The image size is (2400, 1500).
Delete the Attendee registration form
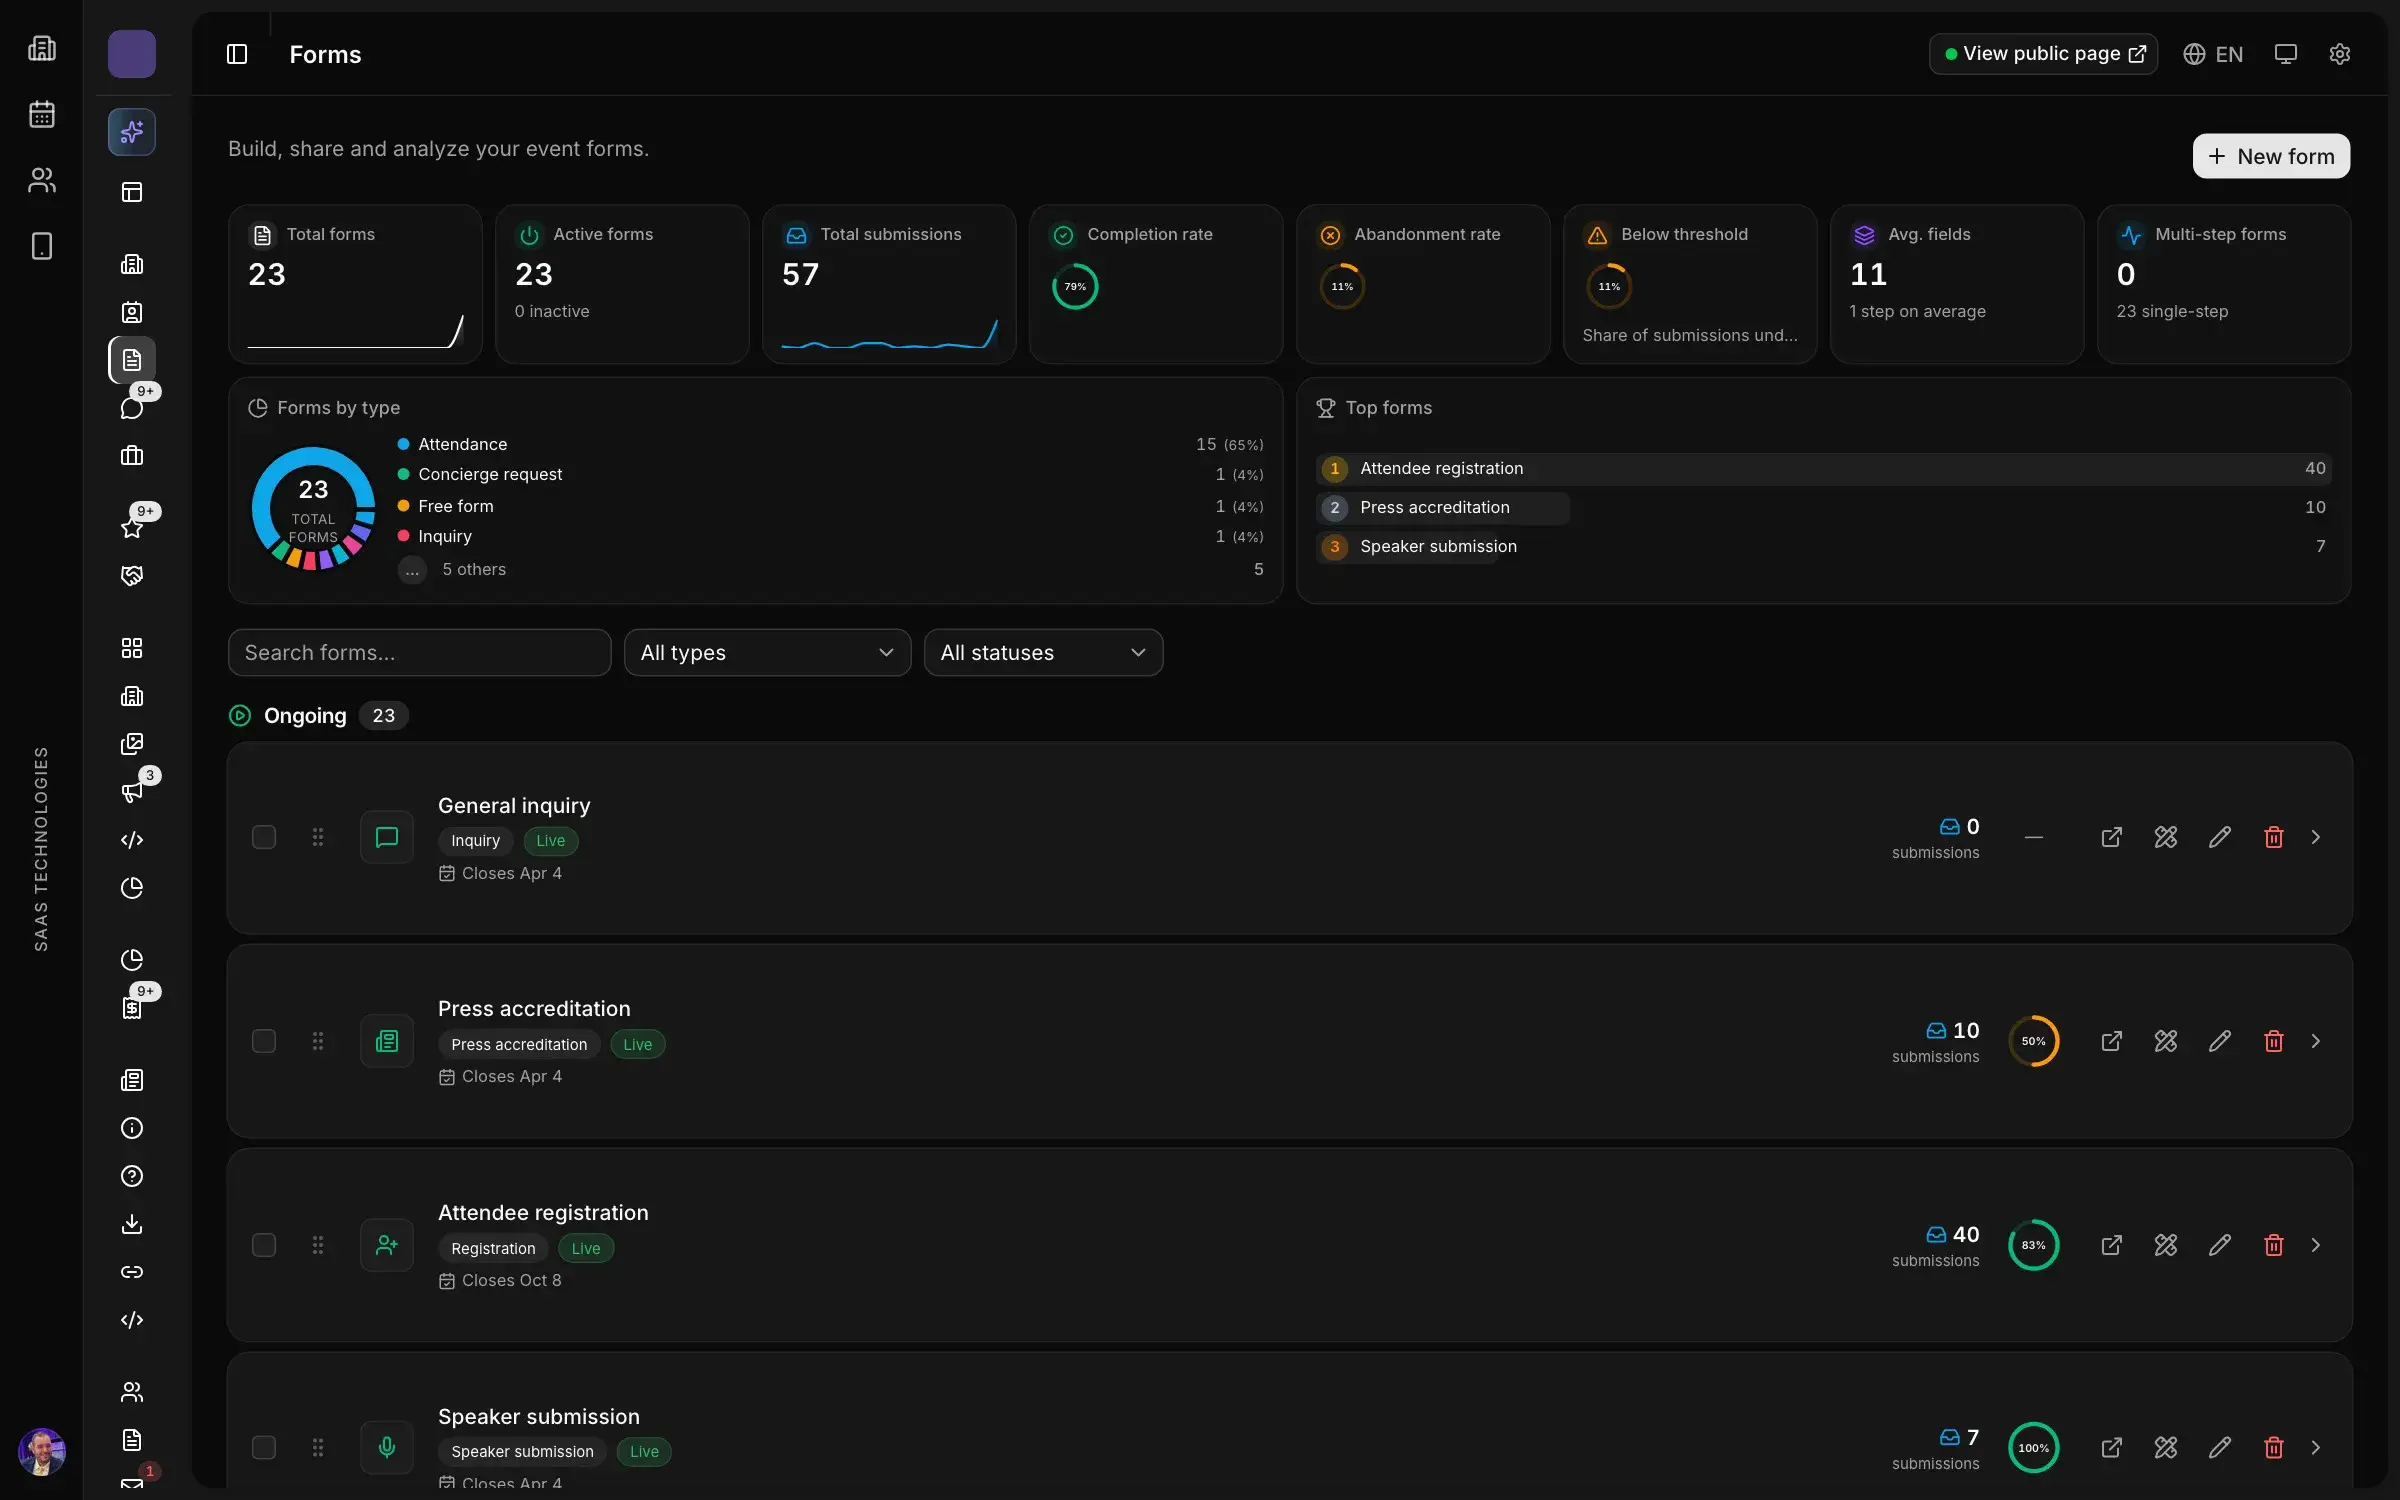[x=2273, y=1245]
